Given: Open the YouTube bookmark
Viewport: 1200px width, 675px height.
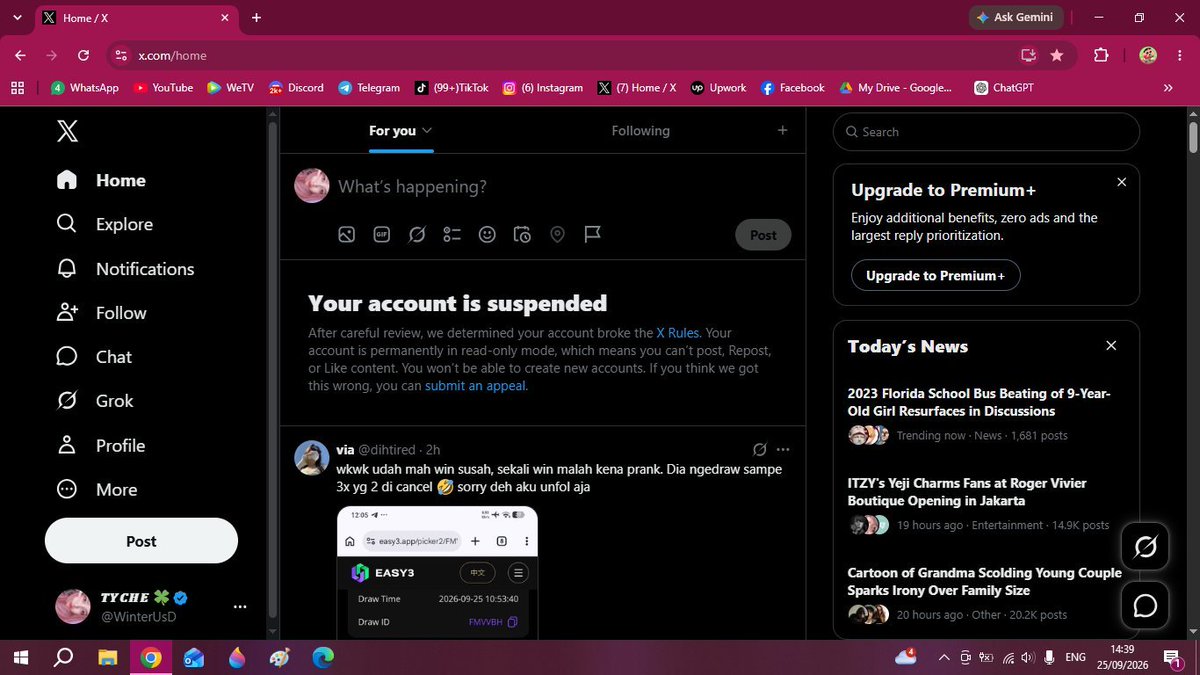Looking at the screenshot, I should (x=163, y=88).
